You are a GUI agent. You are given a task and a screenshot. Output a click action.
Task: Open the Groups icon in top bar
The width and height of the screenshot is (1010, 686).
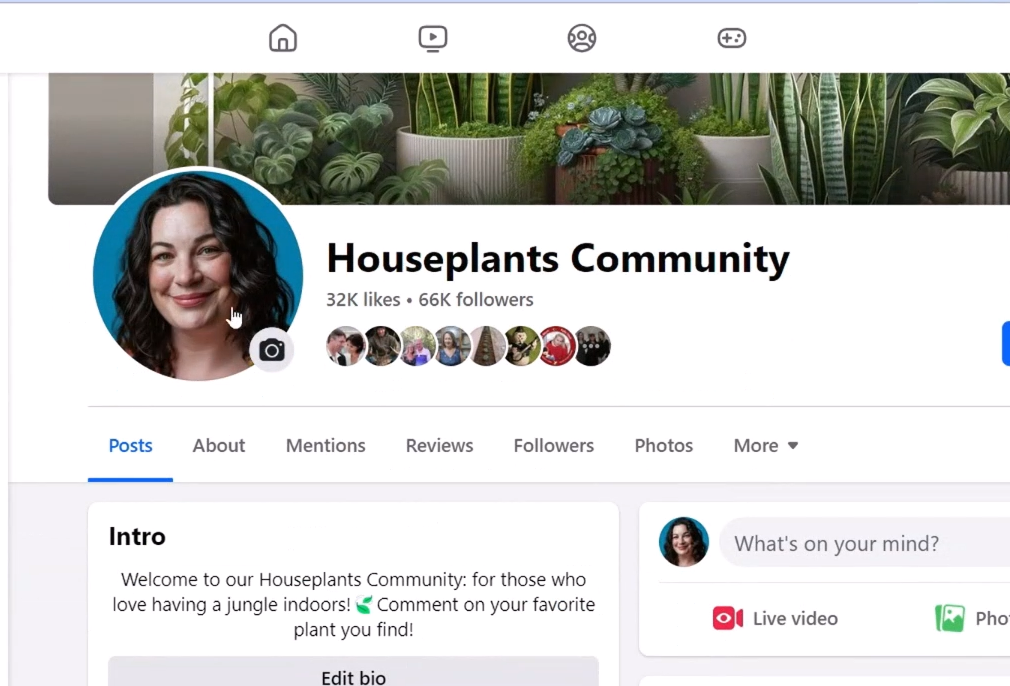[582, 38]
